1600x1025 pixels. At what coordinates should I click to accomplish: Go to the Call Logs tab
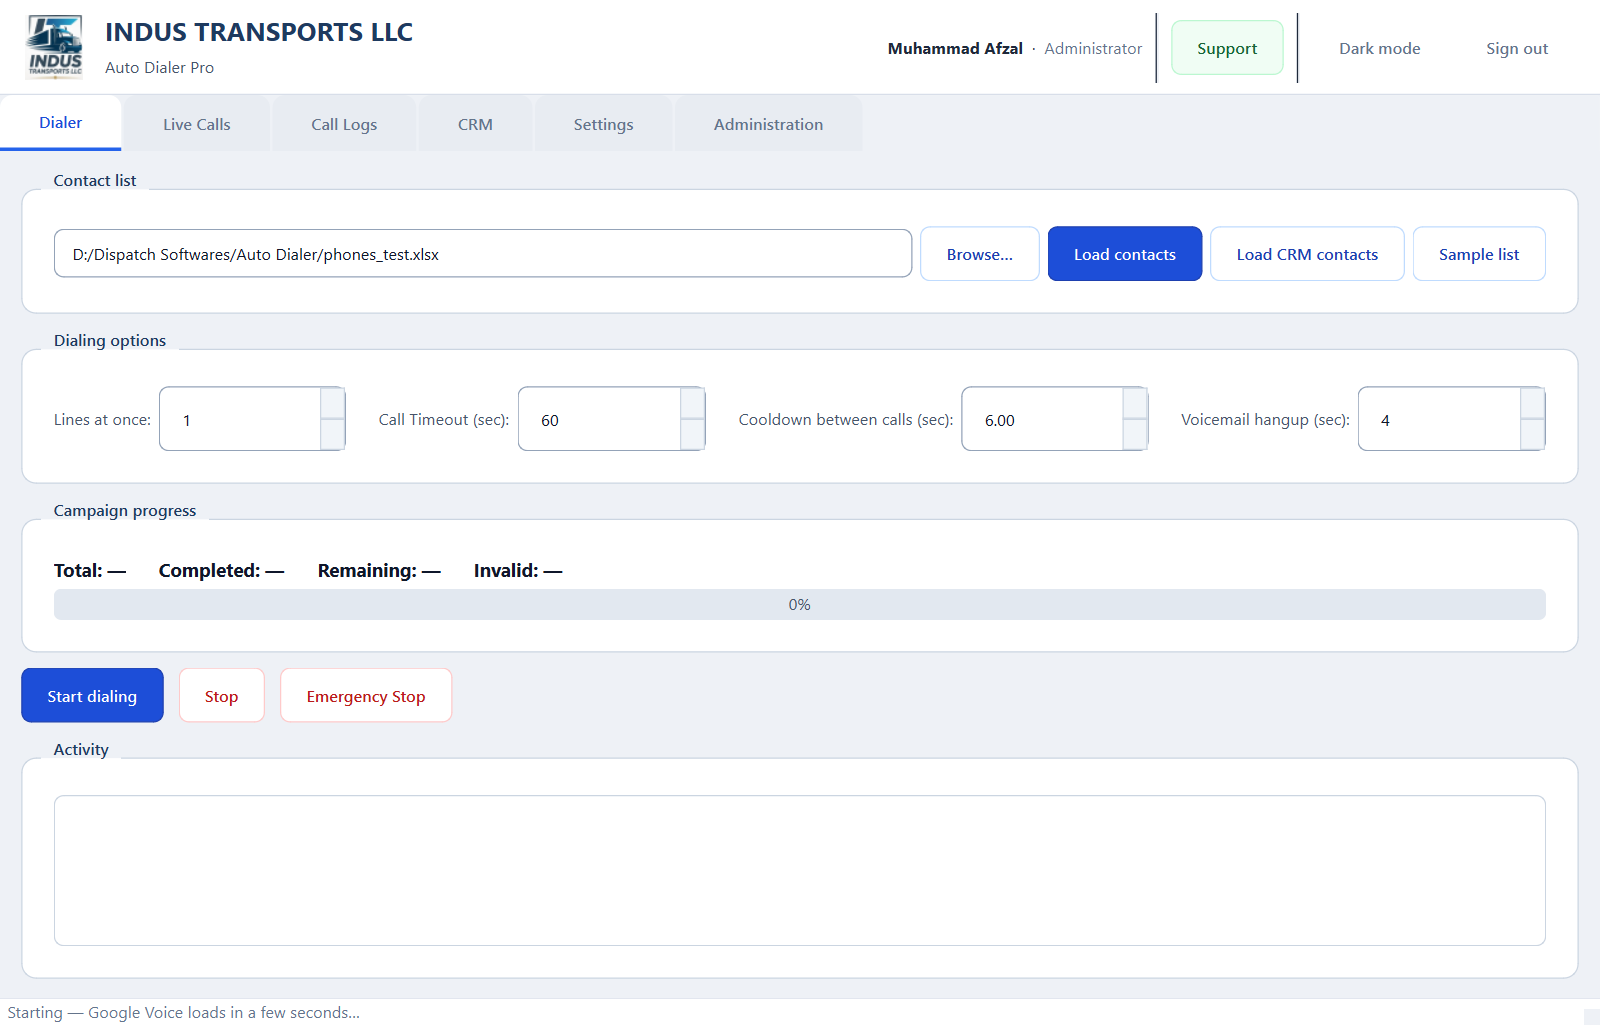(x=344, y=124)
